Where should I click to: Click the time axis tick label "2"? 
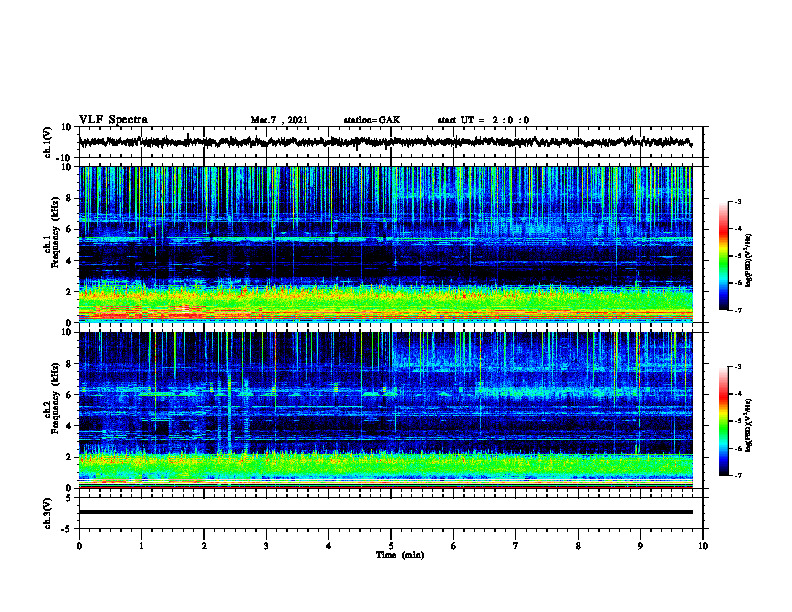tap(204, 546)
